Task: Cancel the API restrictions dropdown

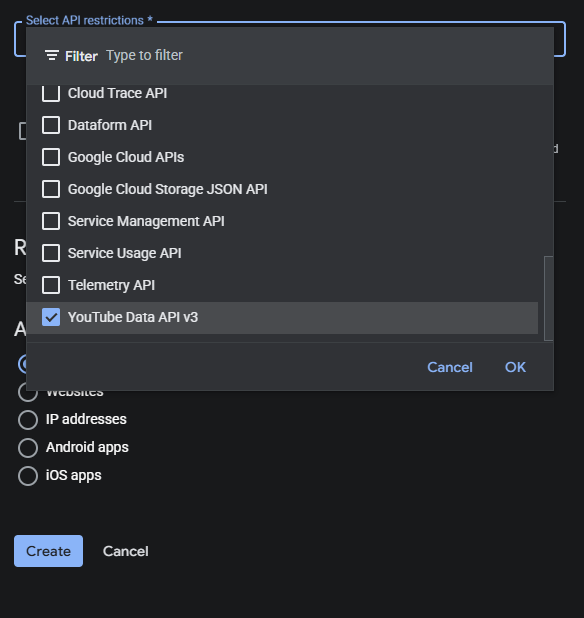Action: coord(450,367)
